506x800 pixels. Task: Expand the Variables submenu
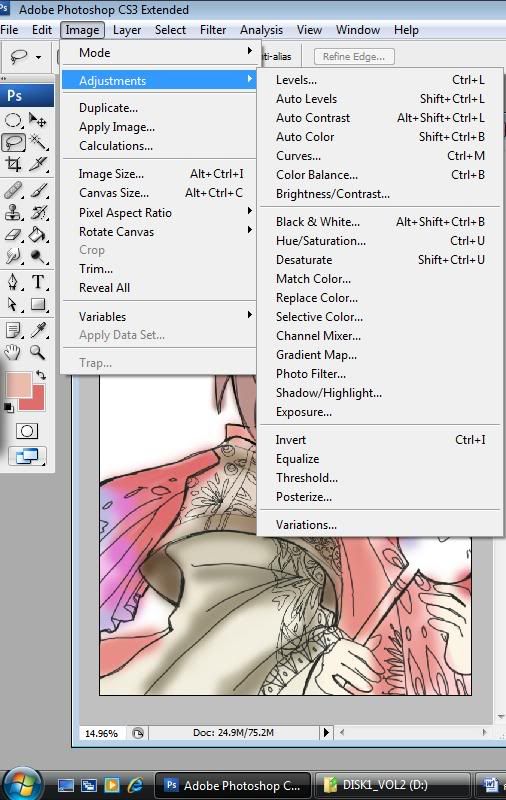(159, 316)
